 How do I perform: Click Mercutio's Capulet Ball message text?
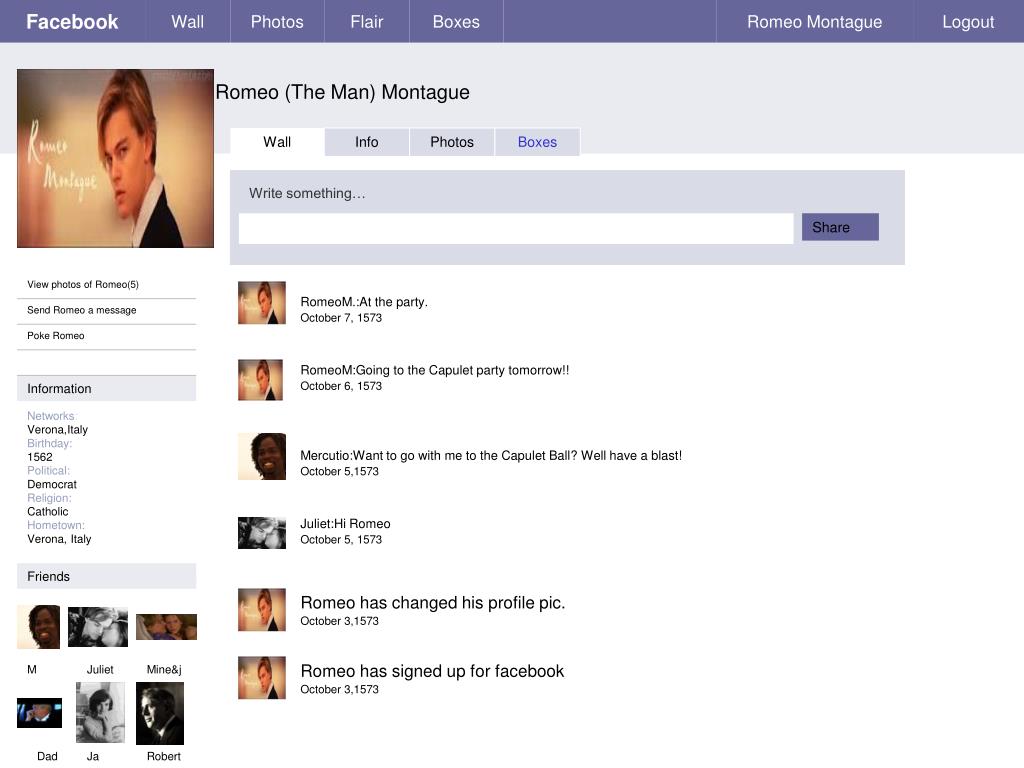coord(491,455)
